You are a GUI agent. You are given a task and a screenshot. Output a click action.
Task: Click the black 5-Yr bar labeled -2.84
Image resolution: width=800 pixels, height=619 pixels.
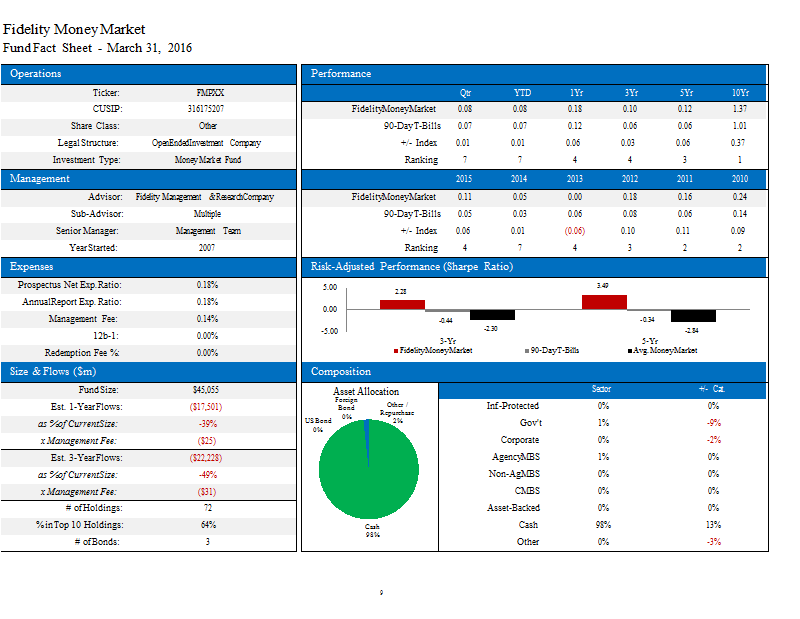click(693, 316)
